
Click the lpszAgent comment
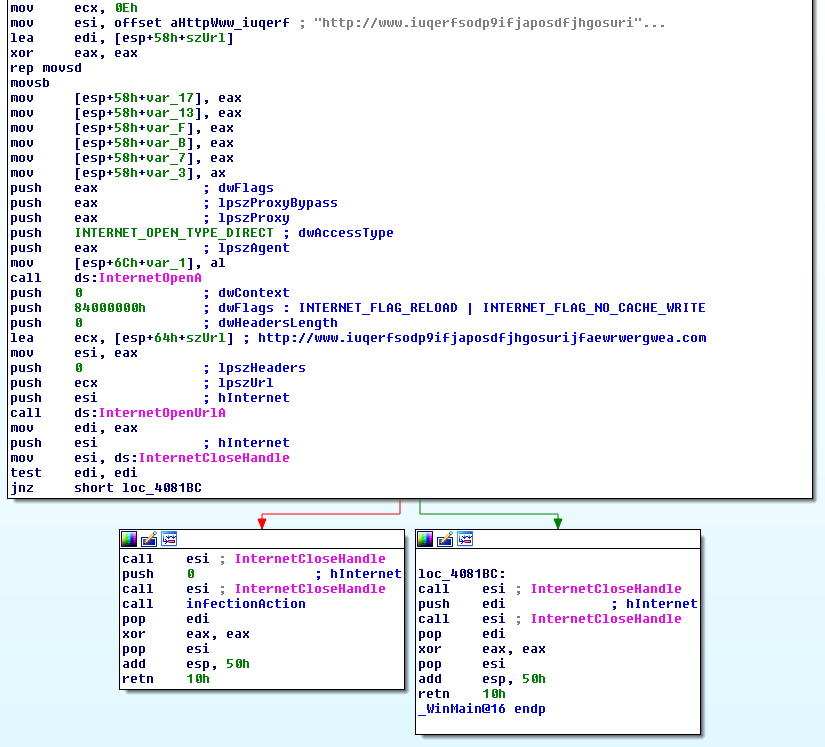pos(254,248)
